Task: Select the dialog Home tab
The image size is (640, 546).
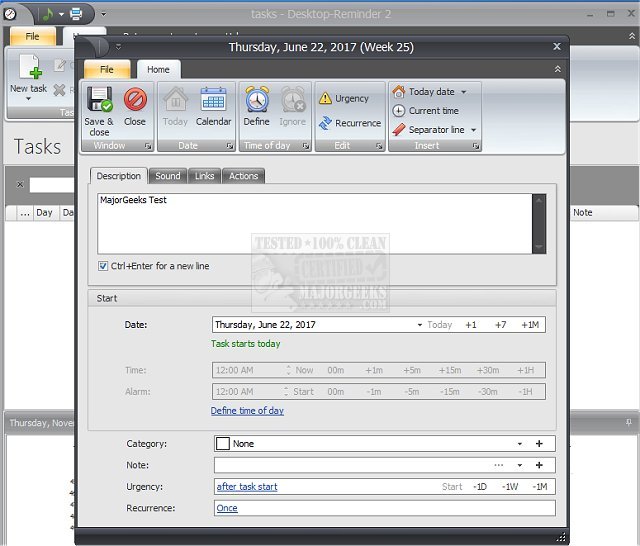Action: tap(158, 69)
